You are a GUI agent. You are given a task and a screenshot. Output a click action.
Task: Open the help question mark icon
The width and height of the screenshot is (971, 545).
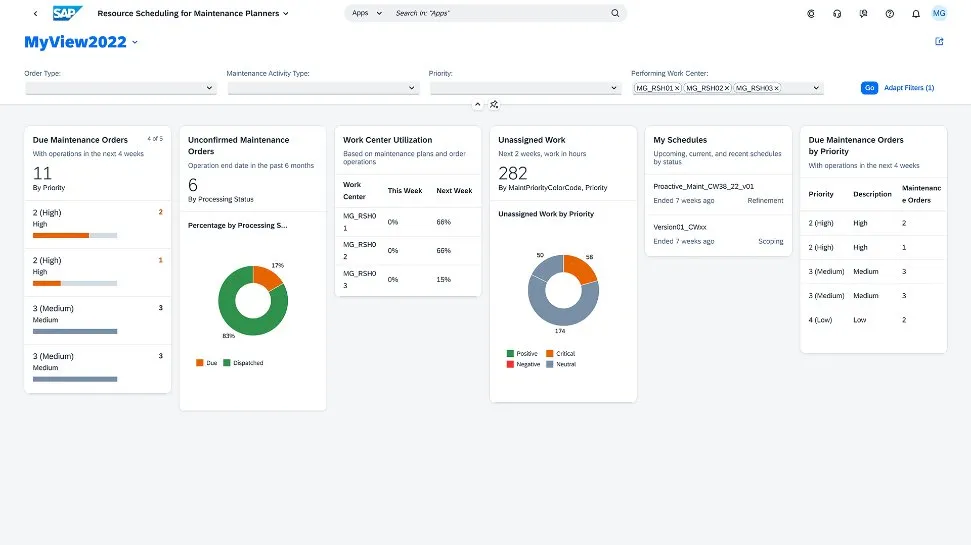[889, 14]
